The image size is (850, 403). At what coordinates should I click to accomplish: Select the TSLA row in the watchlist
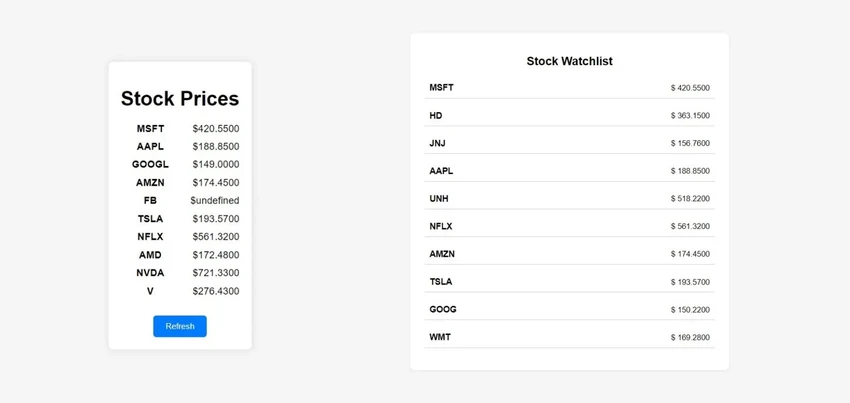(569, 282)
